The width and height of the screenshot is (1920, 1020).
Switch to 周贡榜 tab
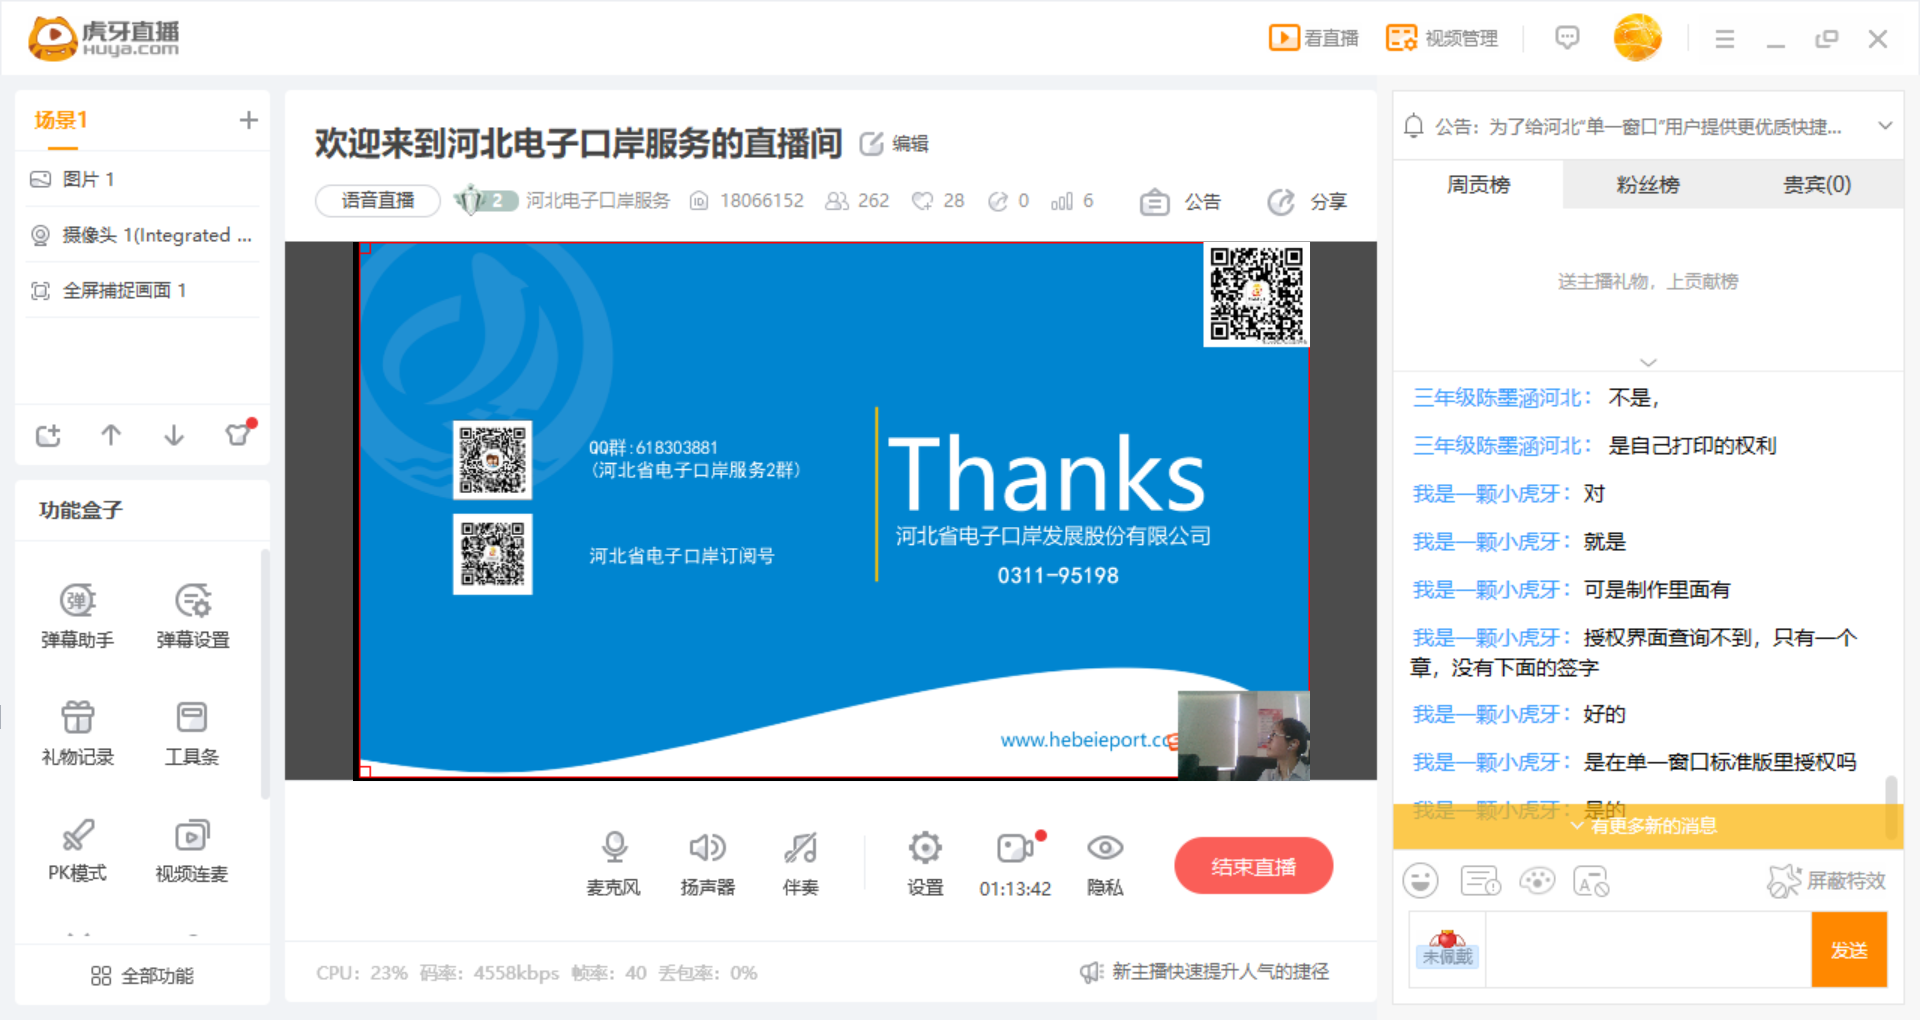point(1478,185)
